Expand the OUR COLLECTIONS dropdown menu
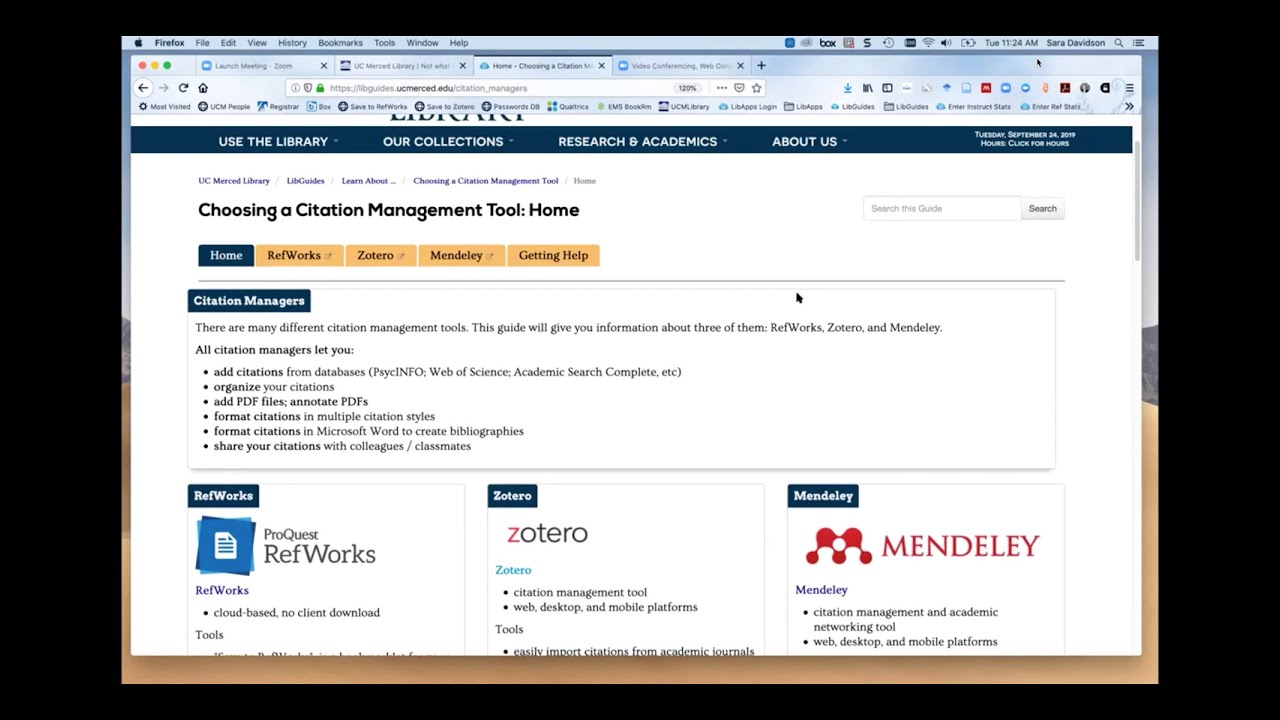The image size is (1280, 720). coord(448,141)
